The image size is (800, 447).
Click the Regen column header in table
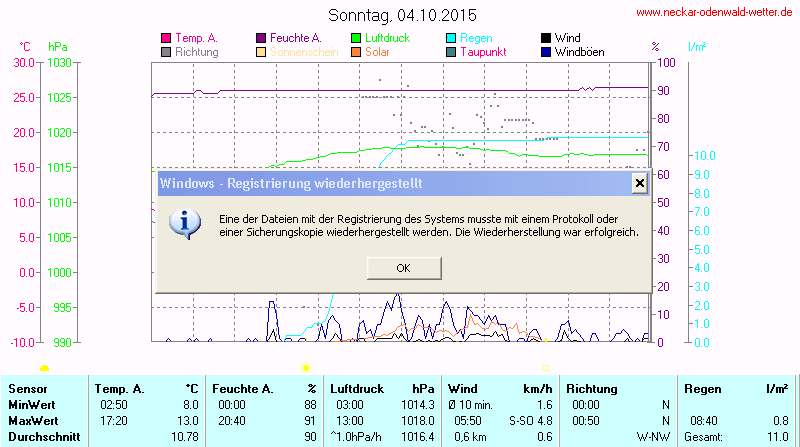point(701,388)
